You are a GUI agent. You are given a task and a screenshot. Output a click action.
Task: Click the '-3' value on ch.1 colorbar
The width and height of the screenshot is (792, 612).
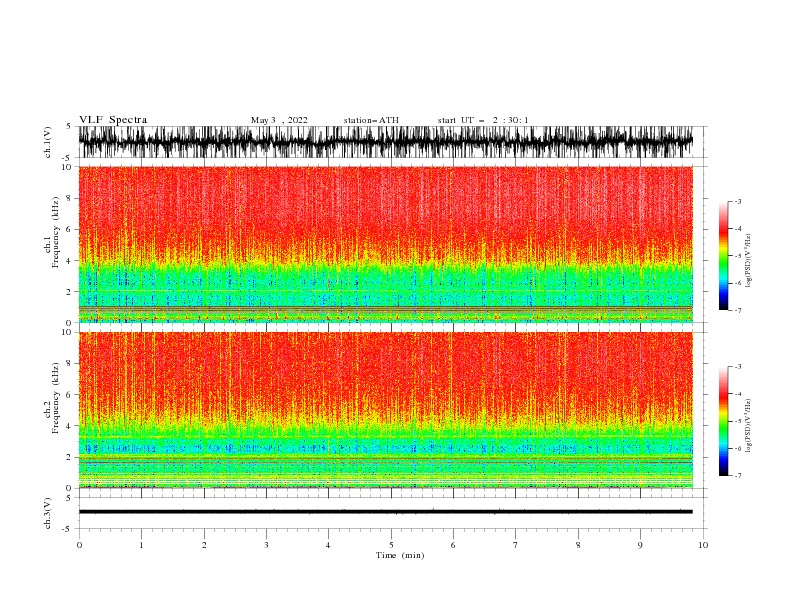738,201
